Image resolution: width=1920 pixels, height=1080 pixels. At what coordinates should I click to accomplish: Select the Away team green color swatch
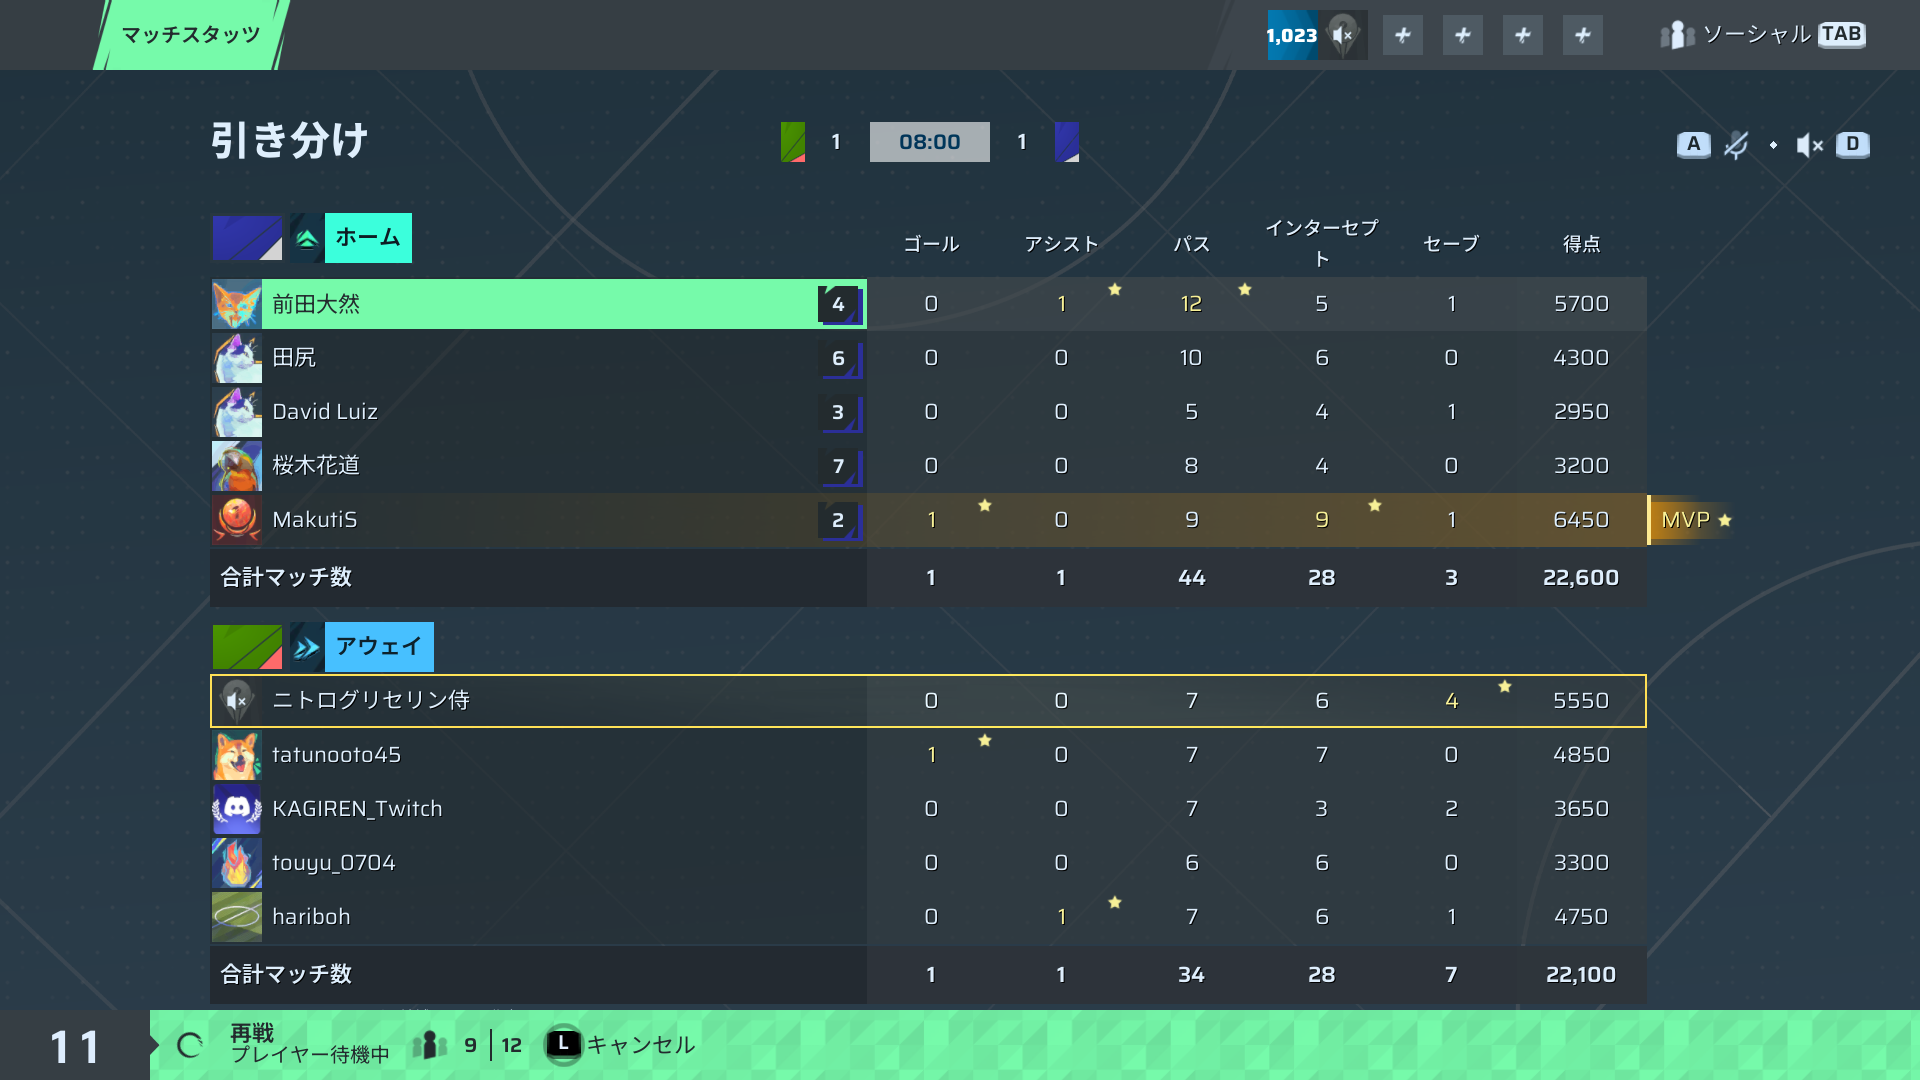click(x=247, y=647)
